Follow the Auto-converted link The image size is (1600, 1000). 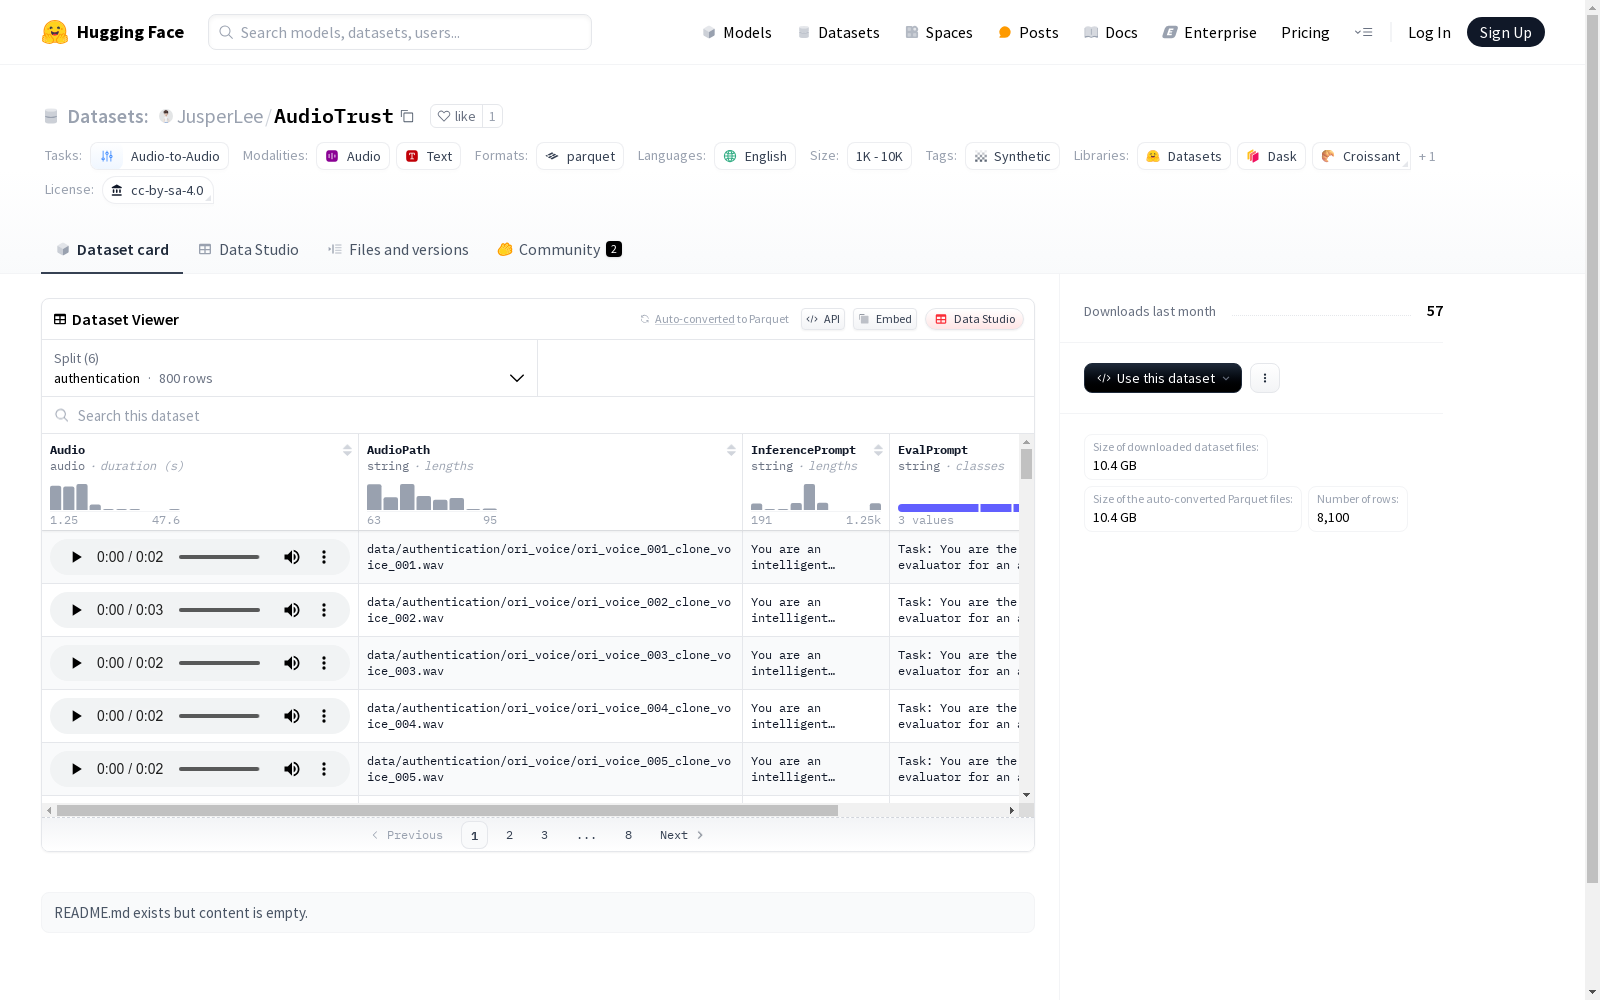(x=695, y=319)
